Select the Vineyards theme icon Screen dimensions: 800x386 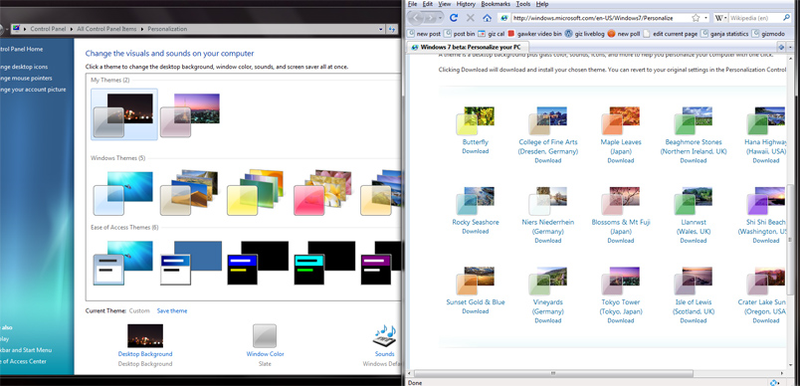[x=548, y=281]
